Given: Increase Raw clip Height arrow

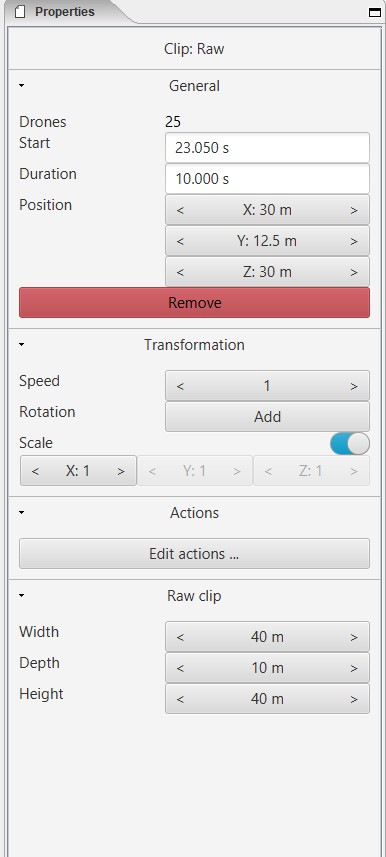Looking at the screenshot, I should tap(354, 700).
